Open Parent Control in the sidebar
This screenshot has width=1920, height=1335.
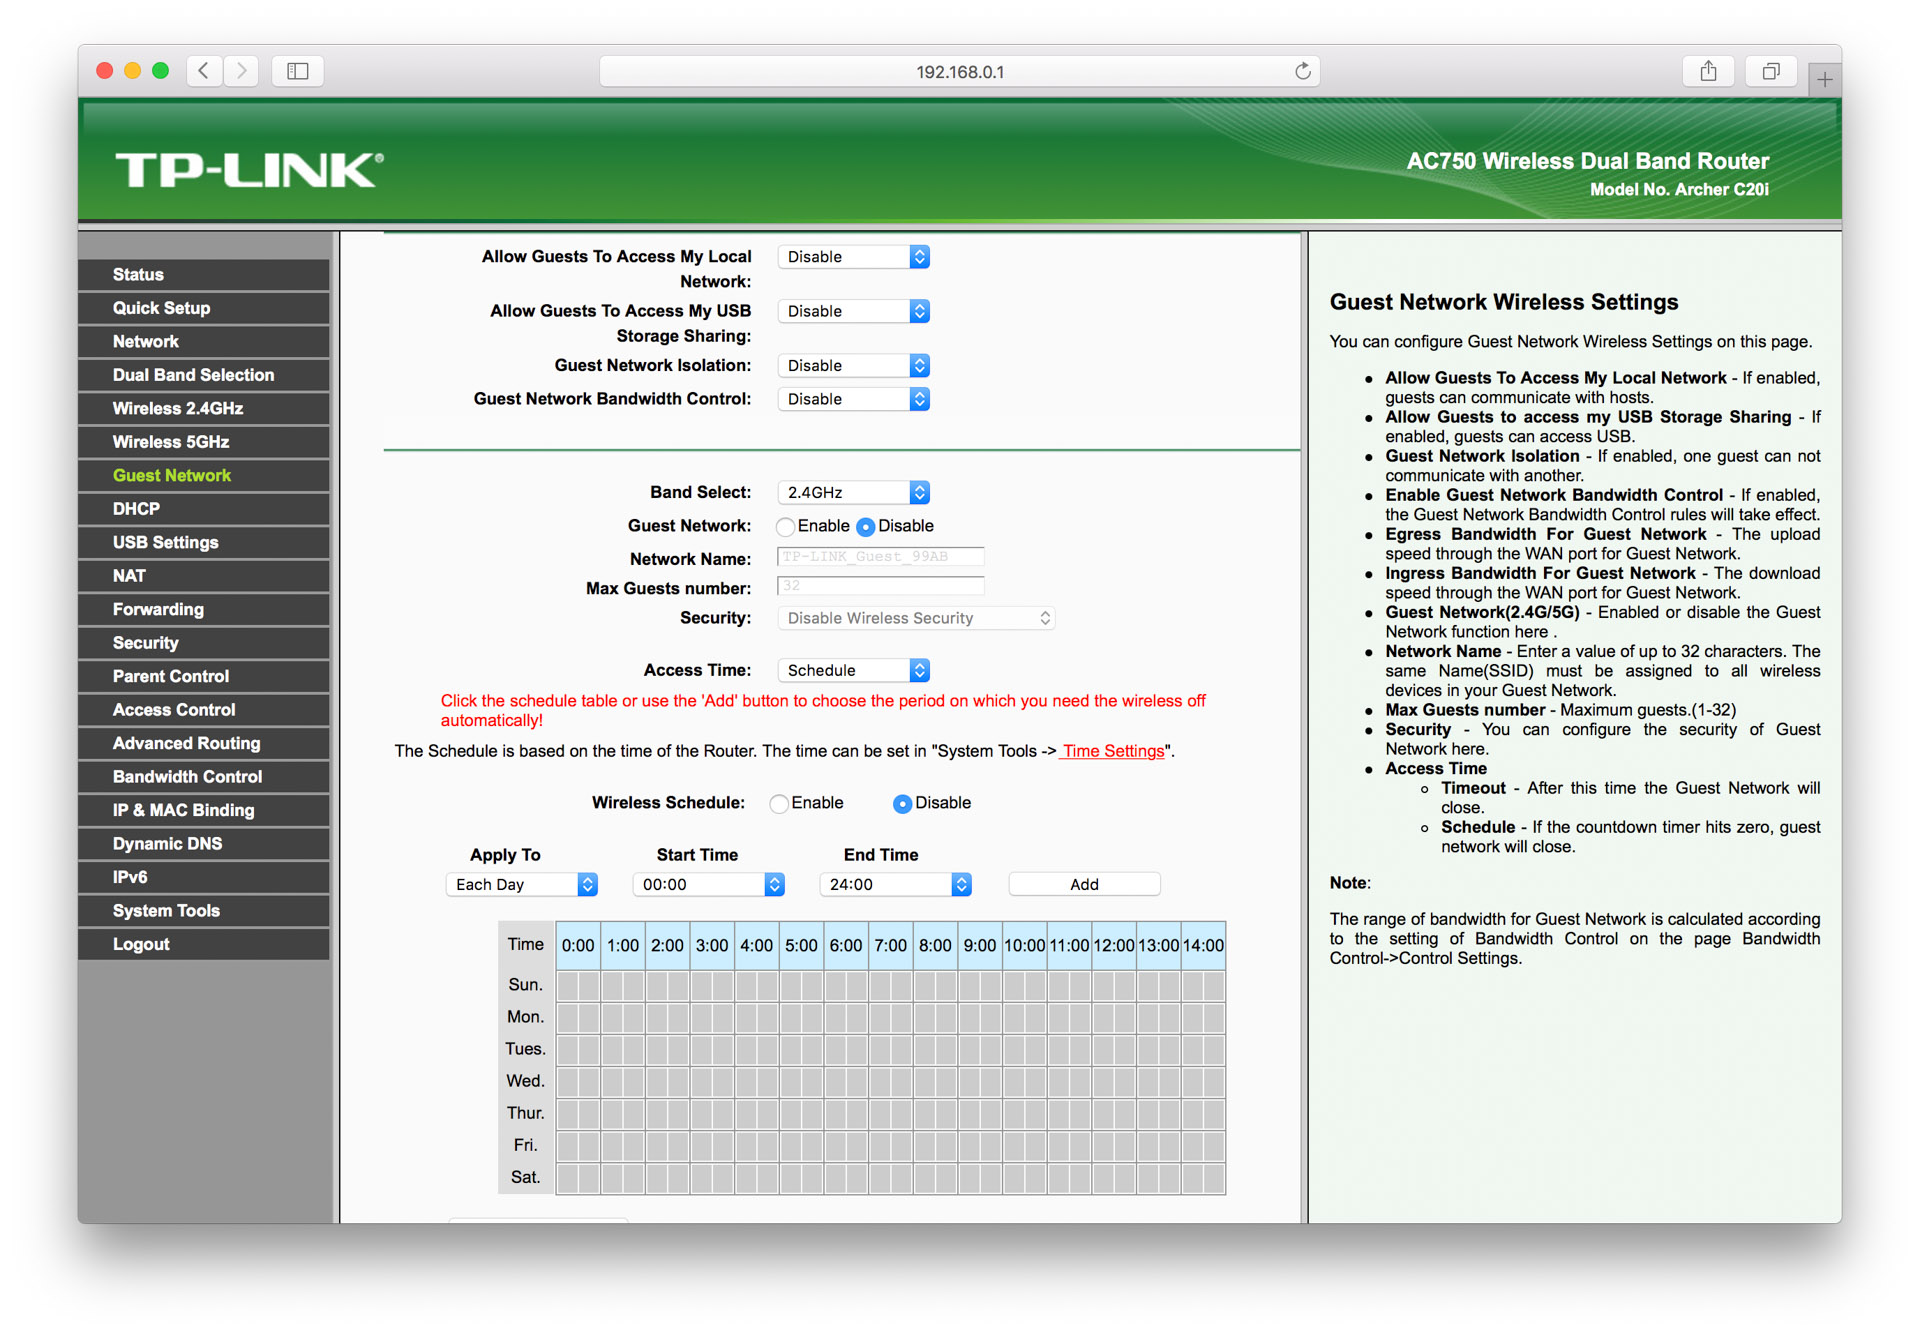204,677
